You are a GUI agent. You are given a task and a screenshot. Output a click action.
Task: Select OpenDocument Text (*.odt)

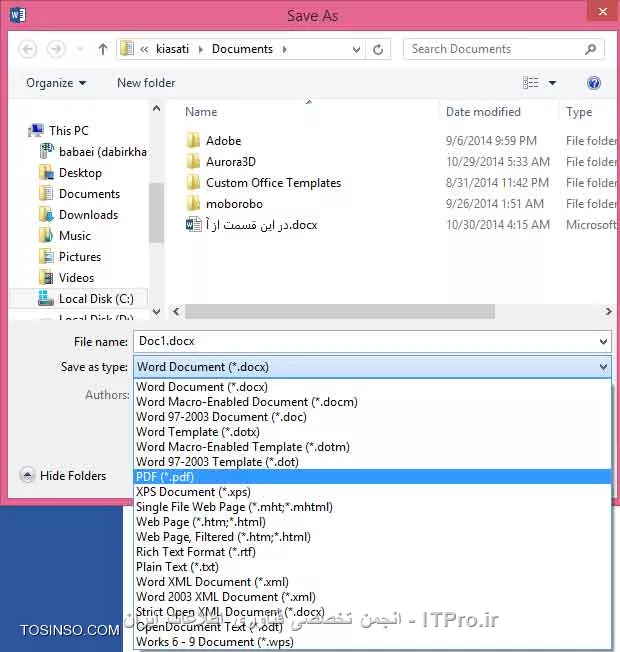pos(373,627)
